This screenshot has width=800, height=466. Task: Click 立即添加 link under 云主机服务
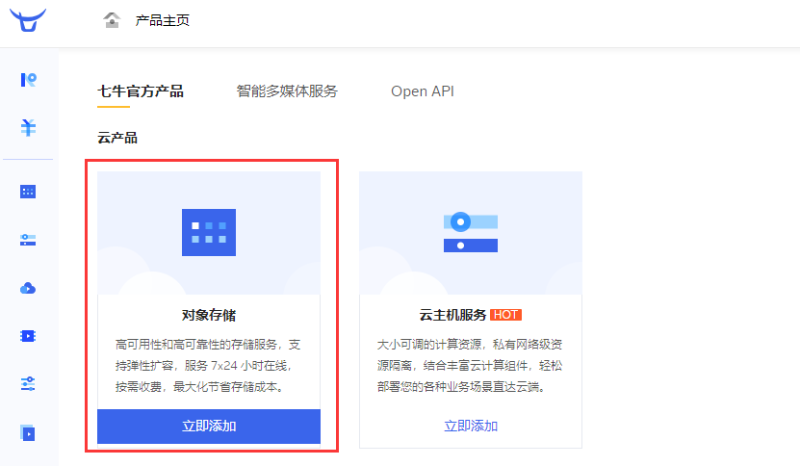(x=470, y=426)
